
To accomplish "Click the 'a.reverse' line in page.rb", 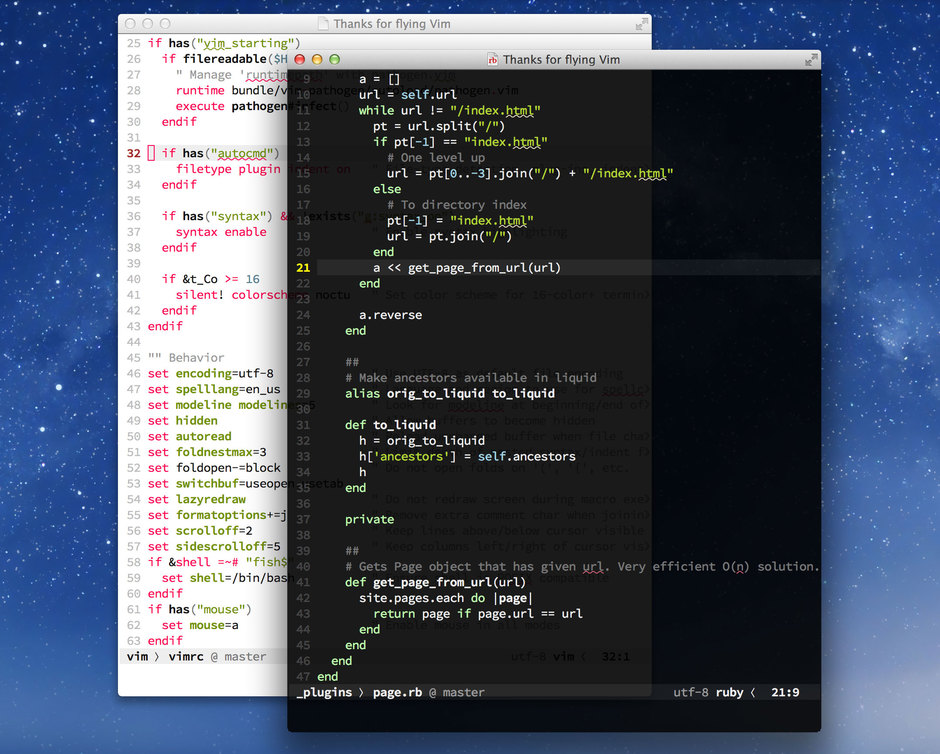I will click(x=390, y=315).
